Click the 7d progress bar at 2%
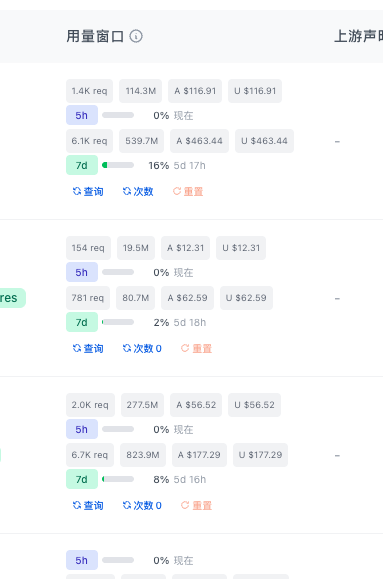This screenshot has width=383, height=579. [x=118, y=322]
